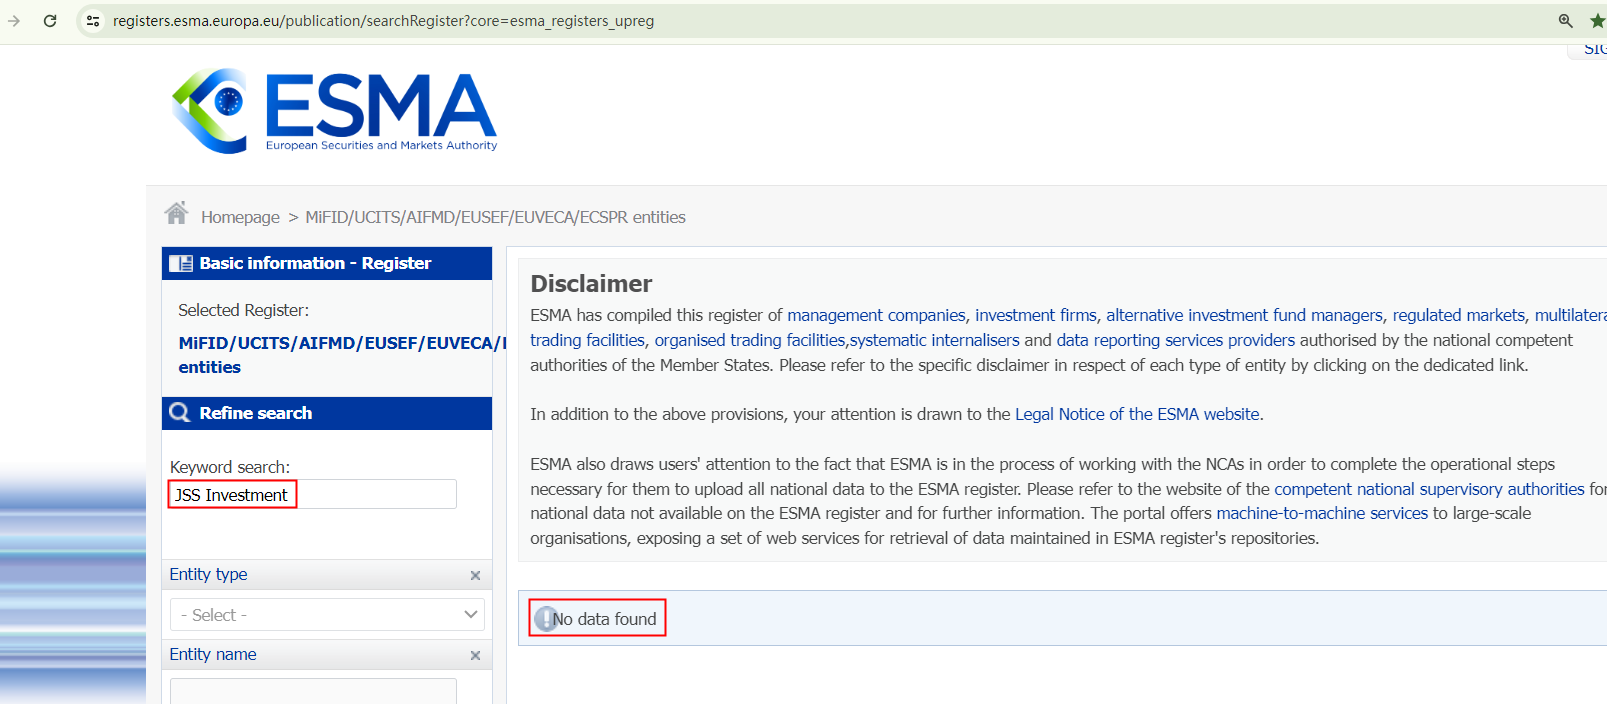This screenshot has width=1607, height=704.
Task: Follow the investment firms link
Action: coord(1035,315)
